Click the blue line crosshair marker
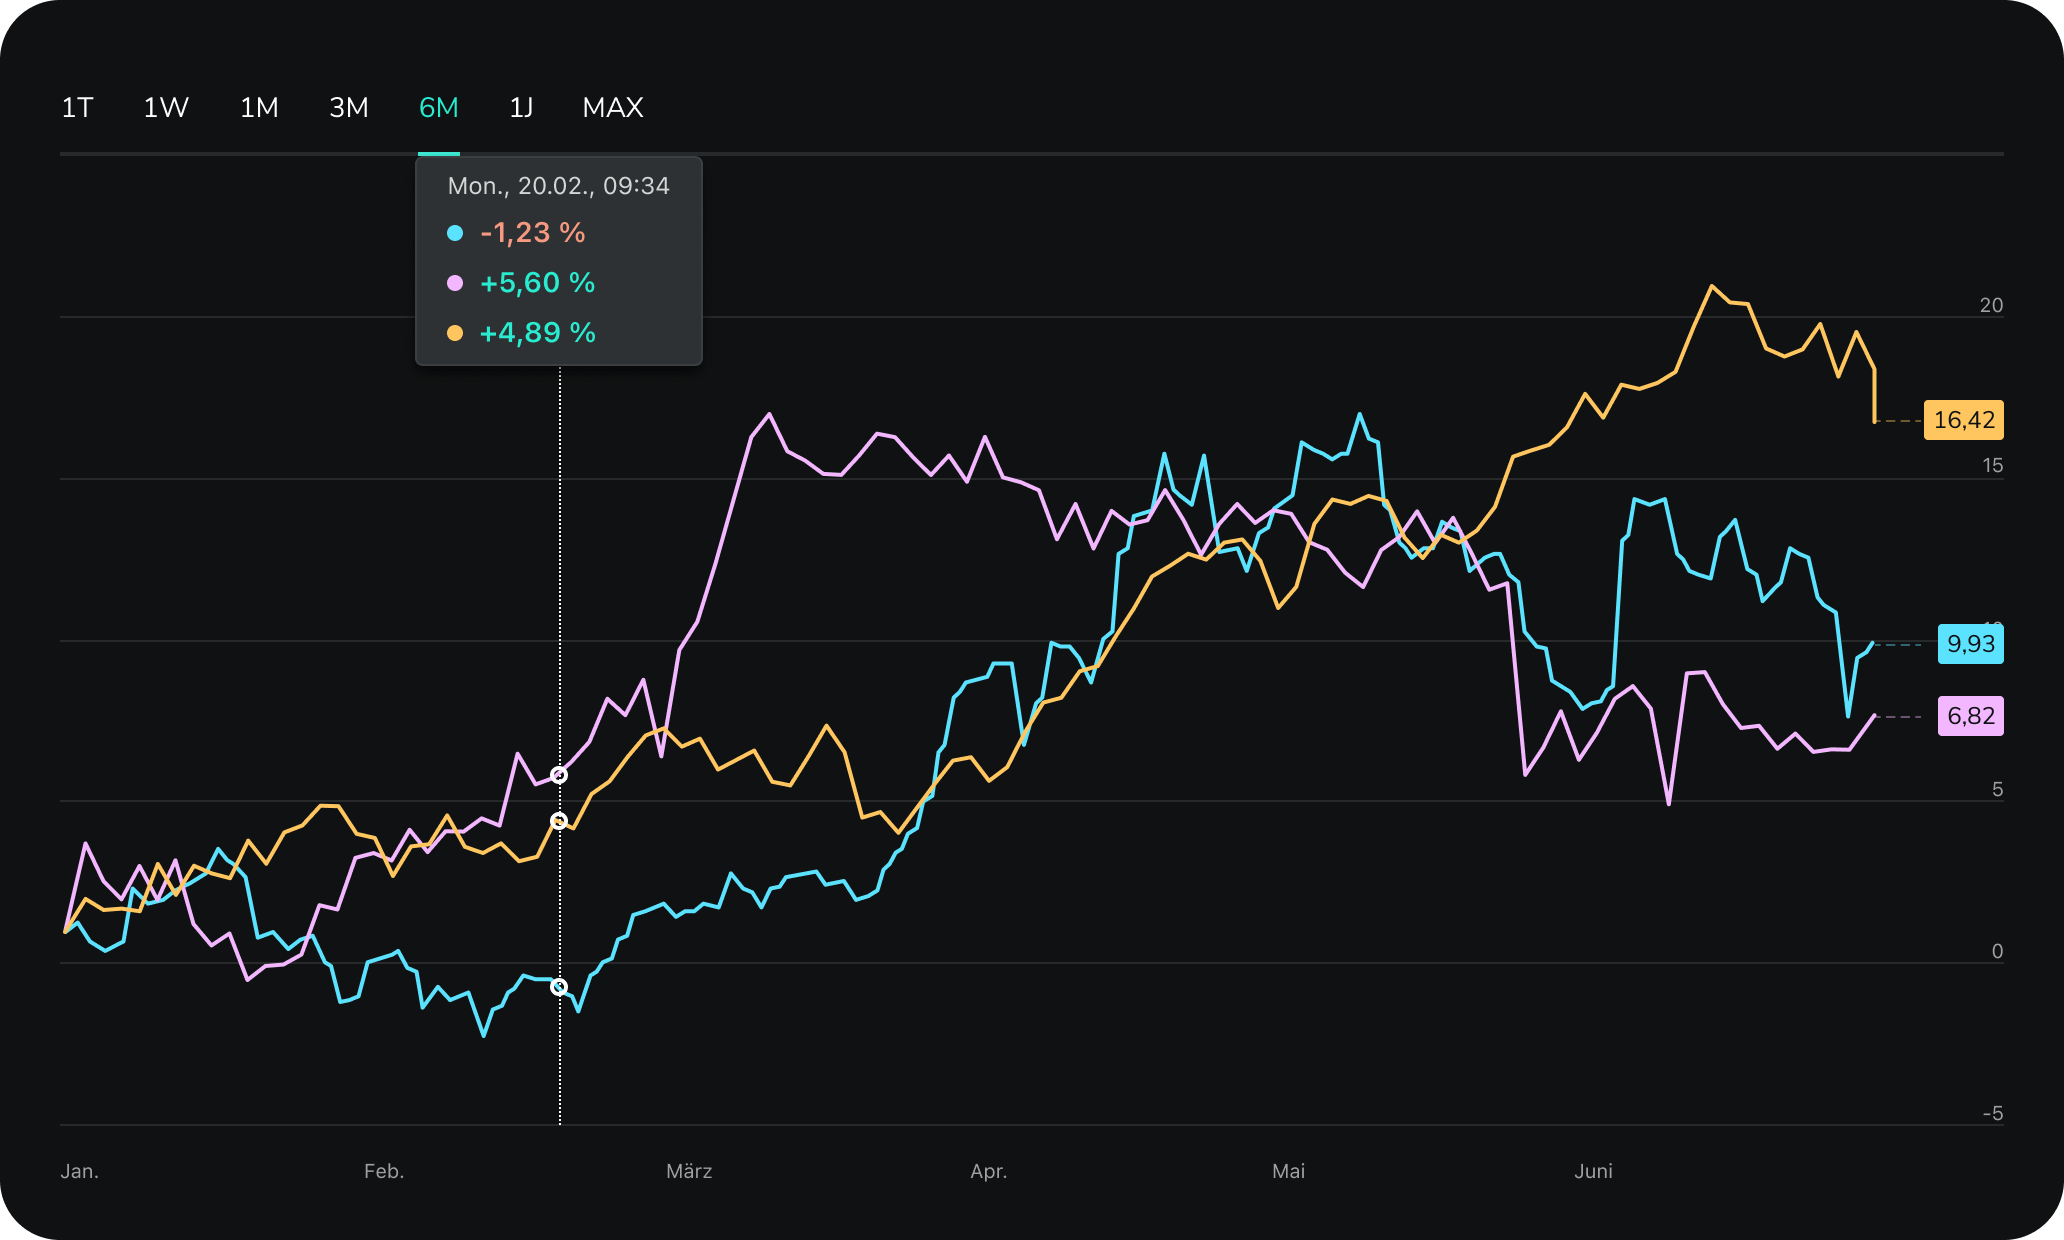 [x=559, y=987]
